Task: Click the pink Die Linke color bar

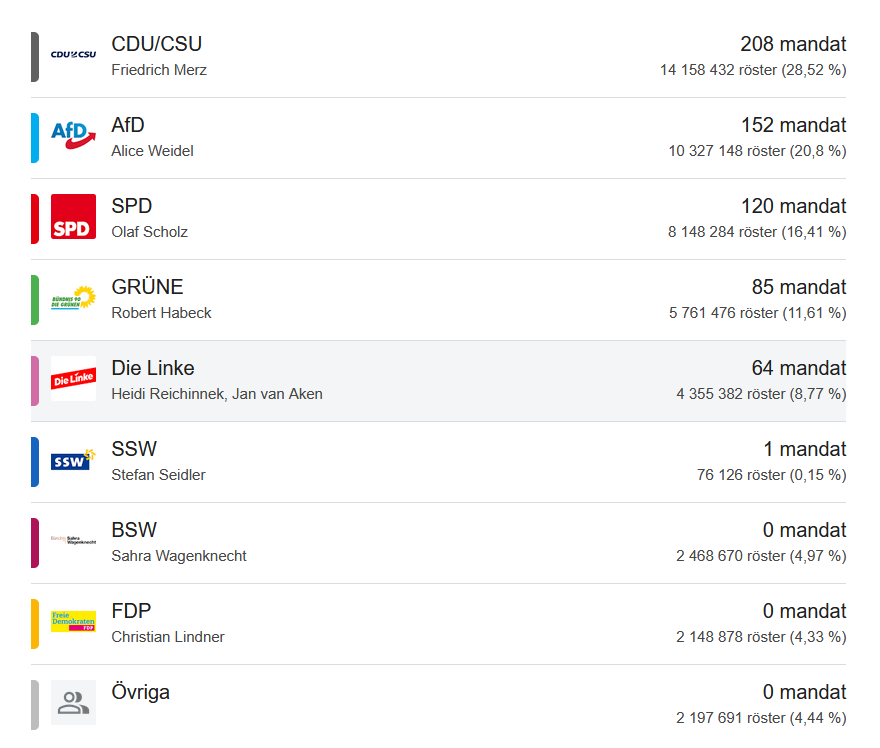Action: pyautogui.click(x=35, y=380)
